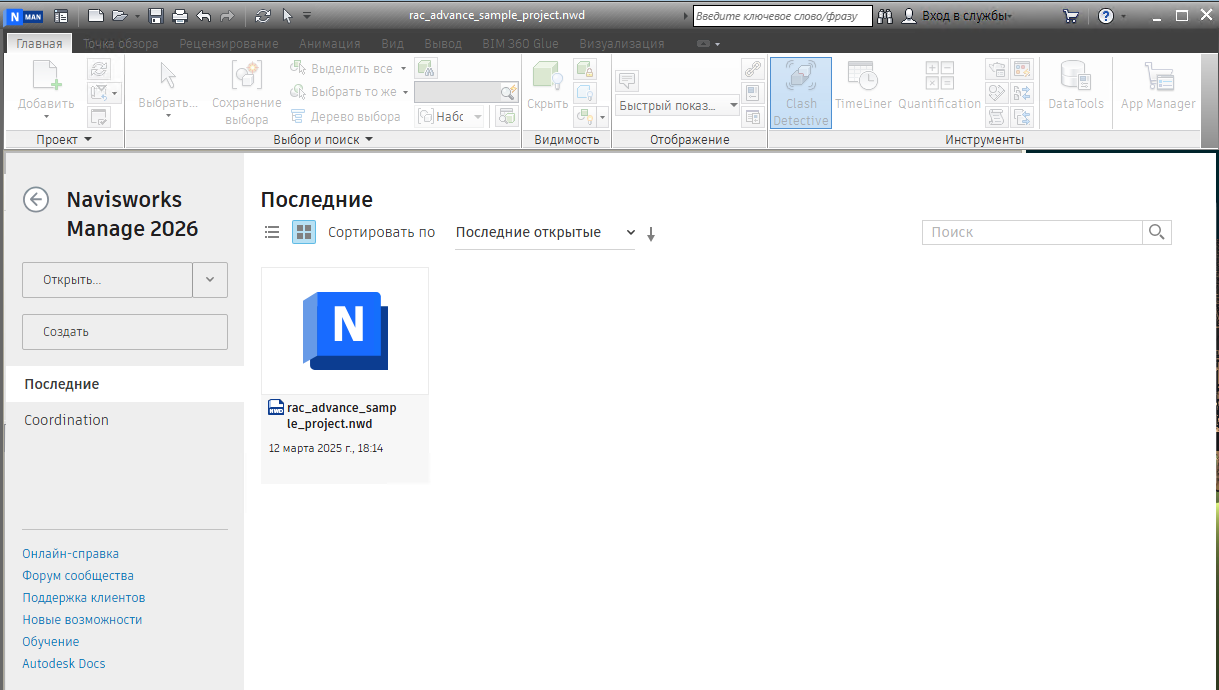Click the binoculars search icon

pos(885,16)
